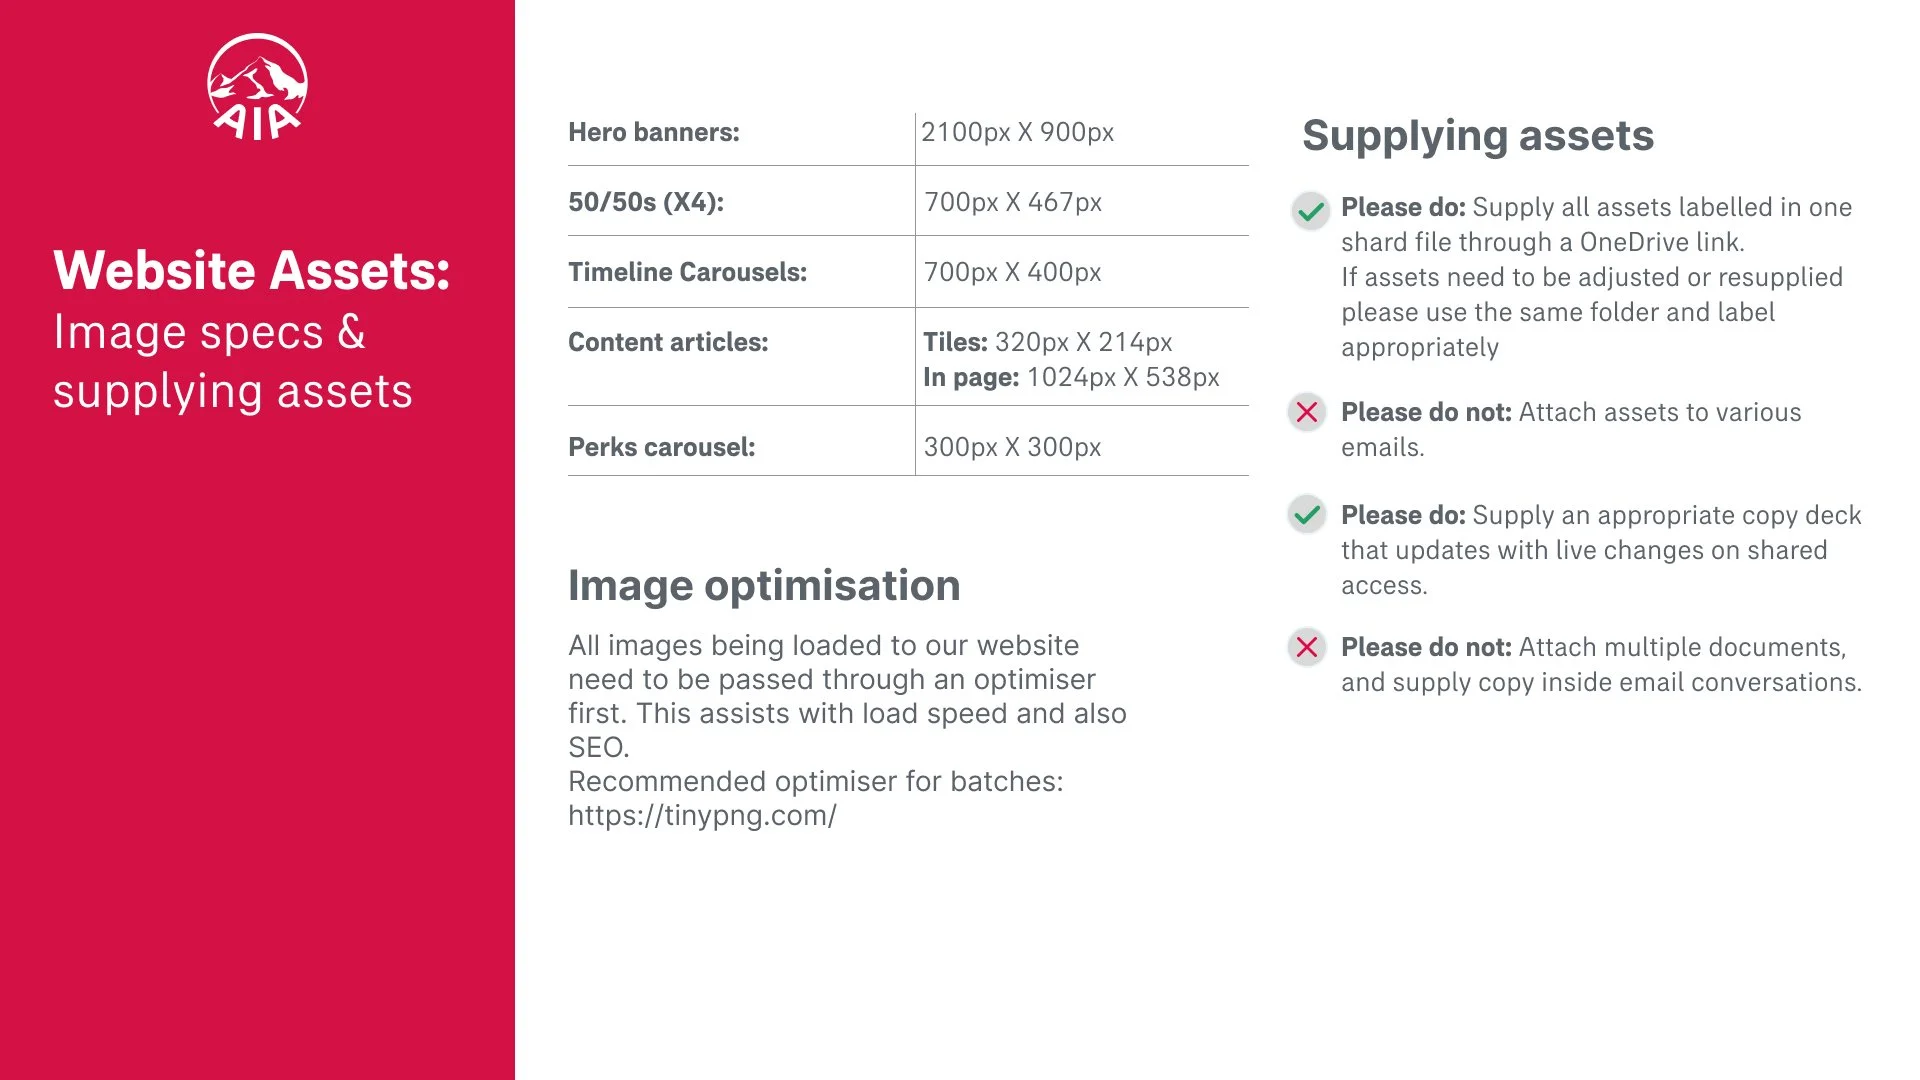Screen dimensions: 1920x1080
Task: Click the Website Assets title text
Action: tap(252, 271)
